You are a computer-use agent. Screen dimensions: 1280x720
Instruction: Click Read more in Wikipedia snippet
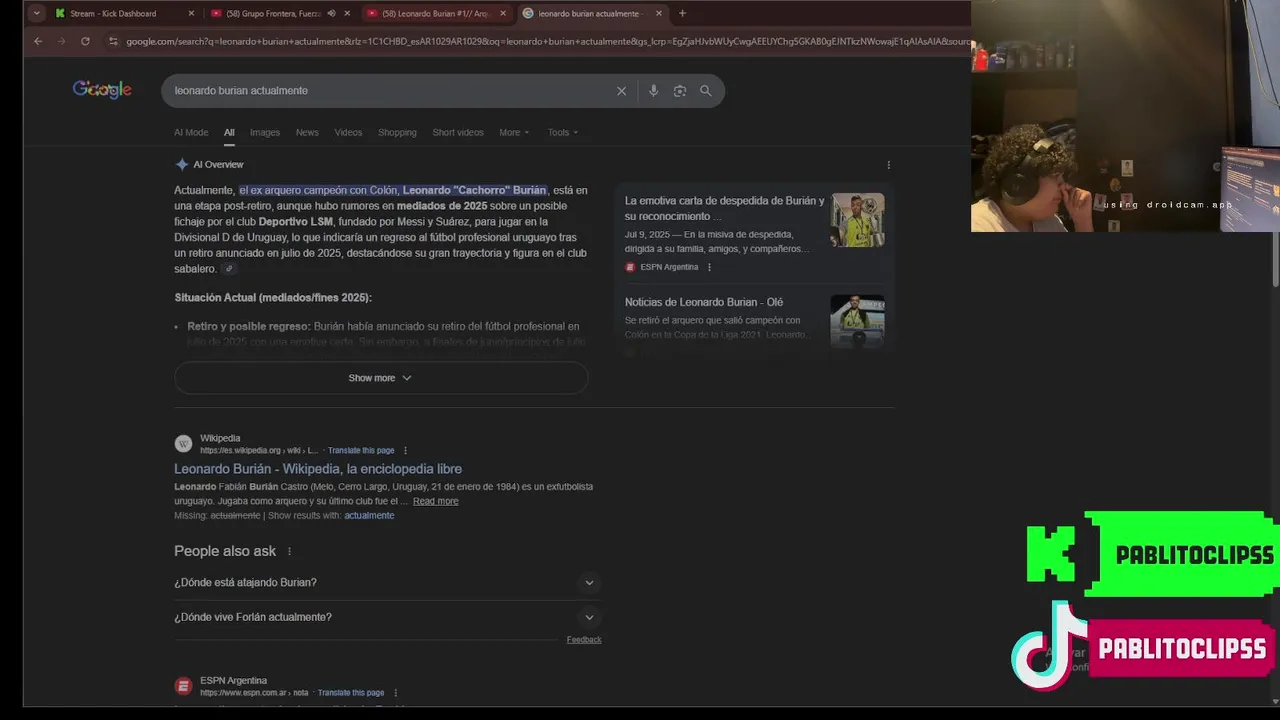point(435,501)
